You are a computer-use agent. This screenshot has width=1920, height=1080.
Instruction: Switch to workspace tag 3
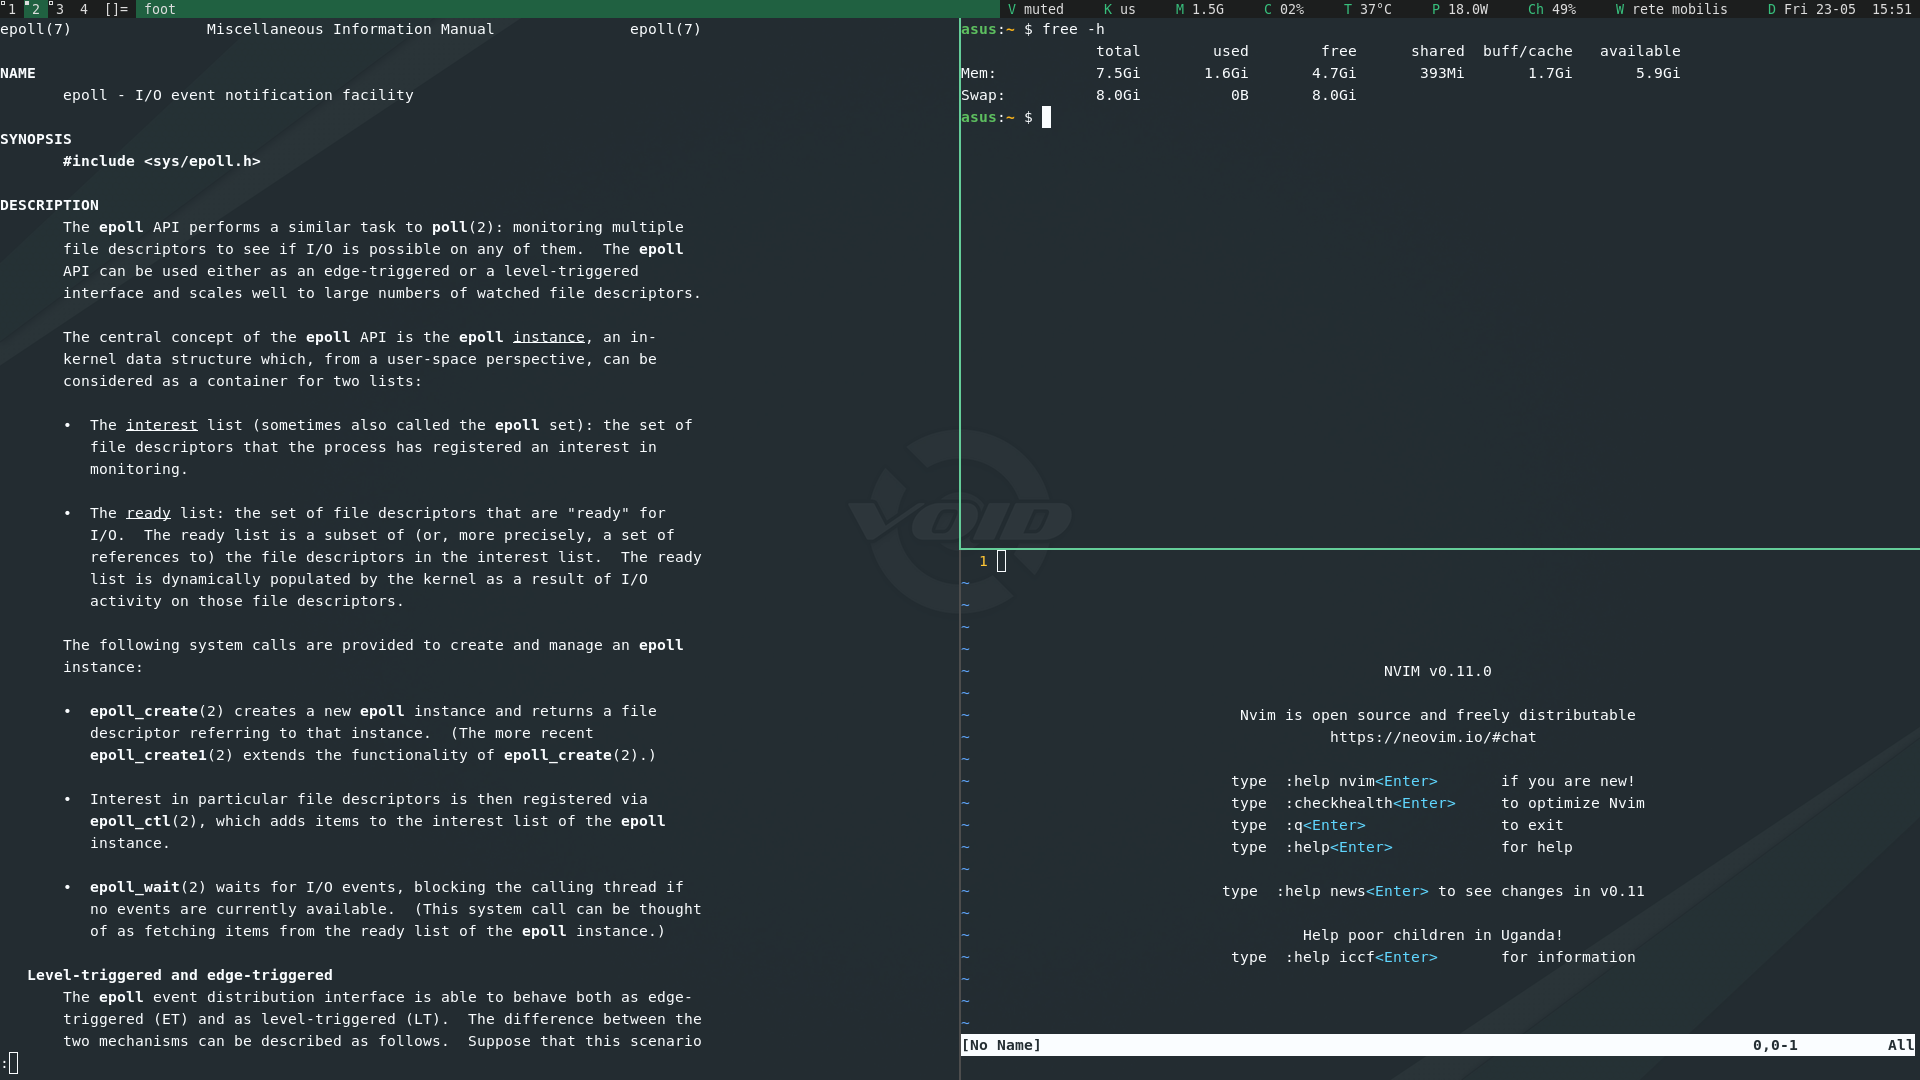(x=59, y=9)
